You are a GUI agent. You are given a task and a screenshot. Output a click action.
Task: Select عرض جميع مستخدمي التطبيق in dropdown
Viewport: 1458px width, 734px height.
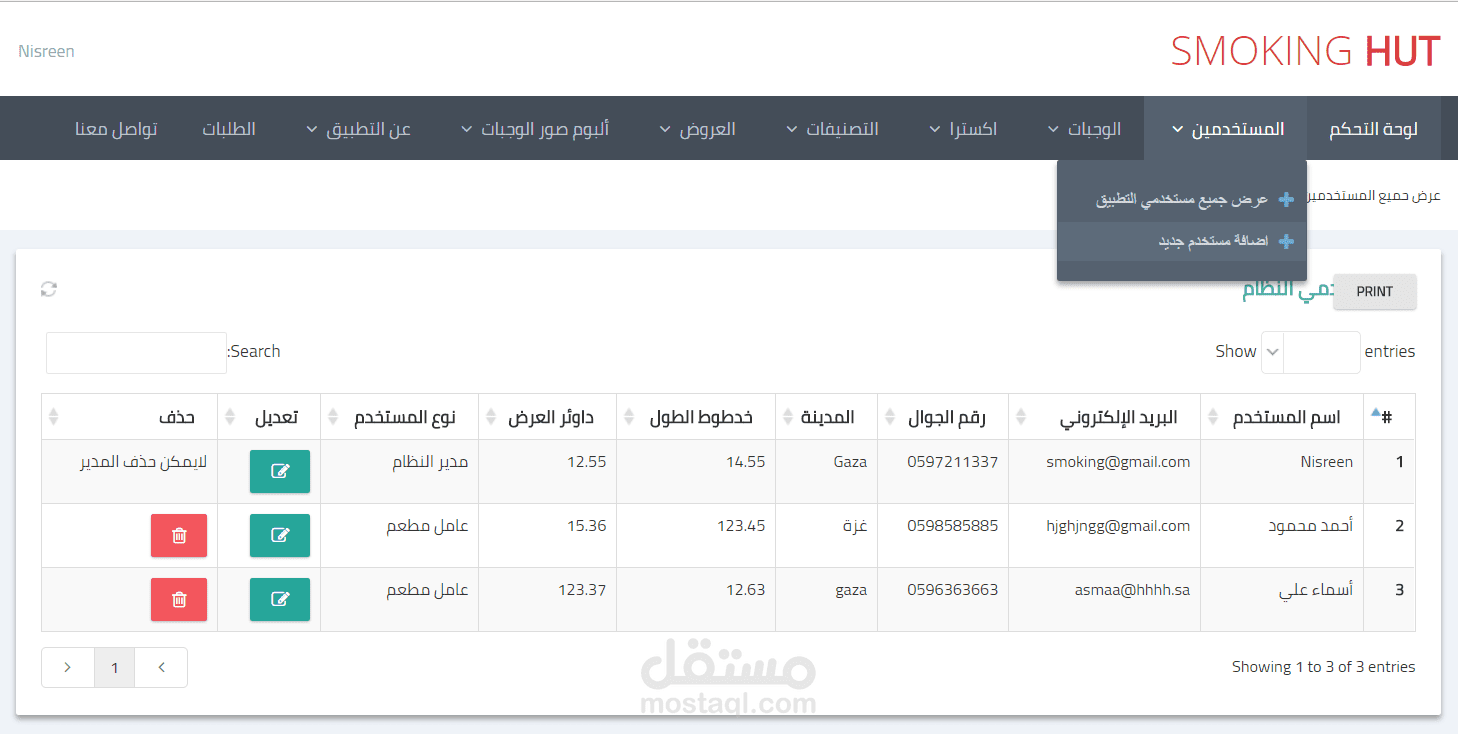click(x=1182, y=199)
